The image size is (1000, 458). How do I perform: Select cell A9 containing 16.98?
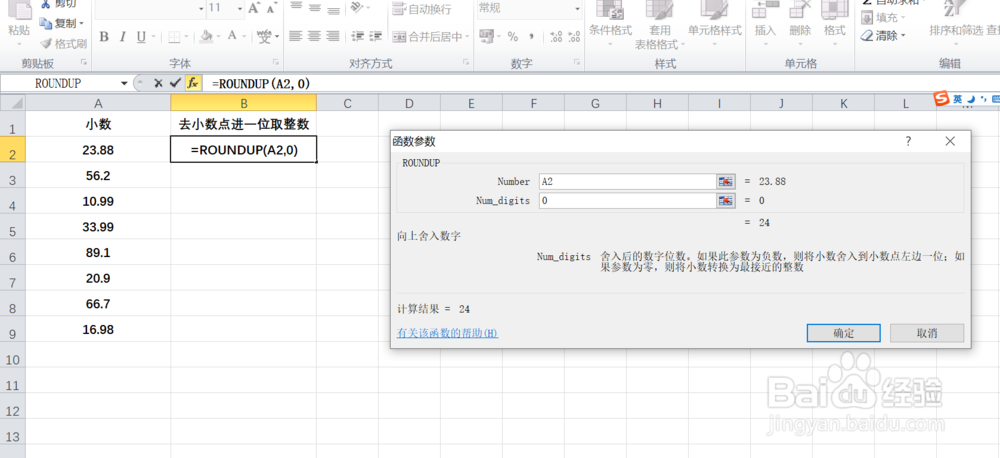click(98, 330)
